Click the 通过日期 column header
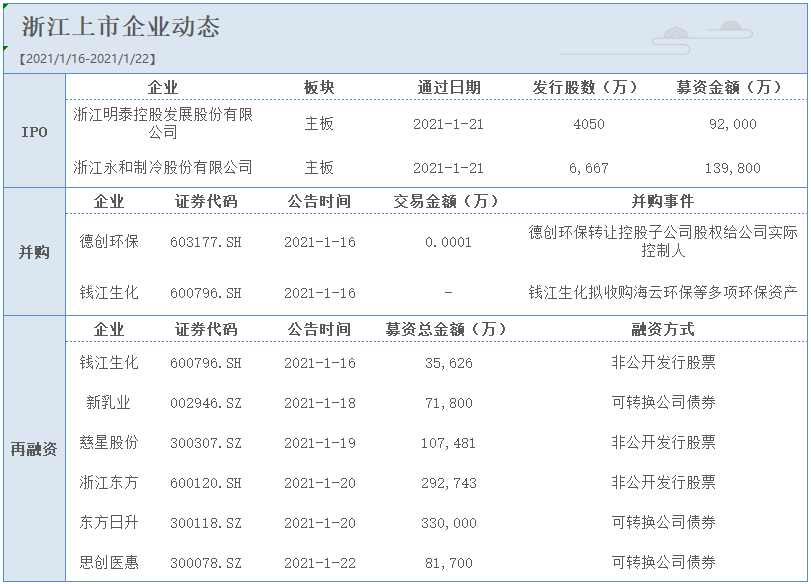The width and height of the screenshot is (811, 584). (449, 87)
